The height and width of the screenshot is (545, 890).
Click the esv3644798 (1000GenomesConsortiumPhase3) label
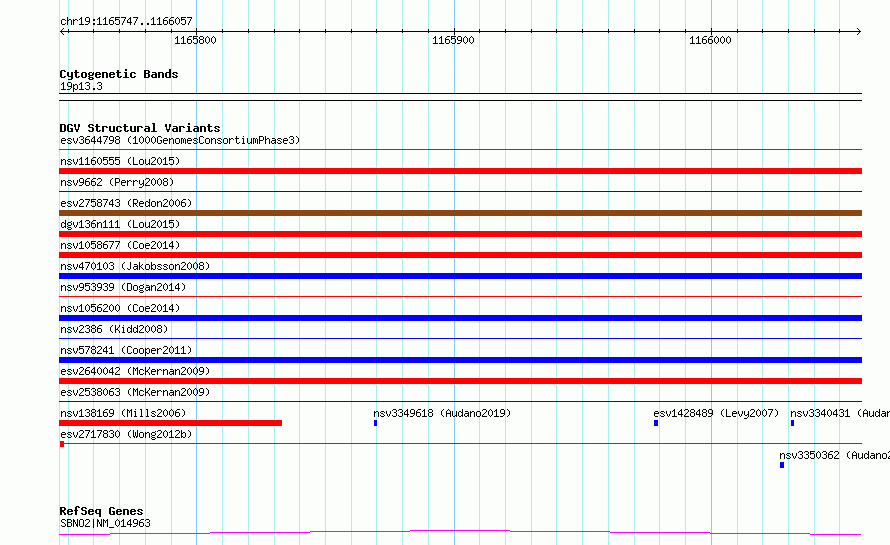tap(180, 140)
